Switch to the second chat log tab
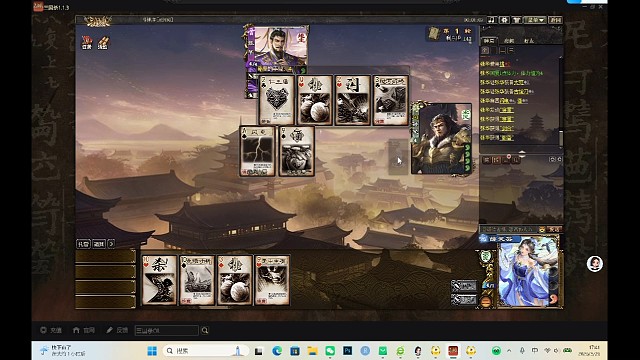The height and width of the screenshot is (360, 640). click(509, 40)
